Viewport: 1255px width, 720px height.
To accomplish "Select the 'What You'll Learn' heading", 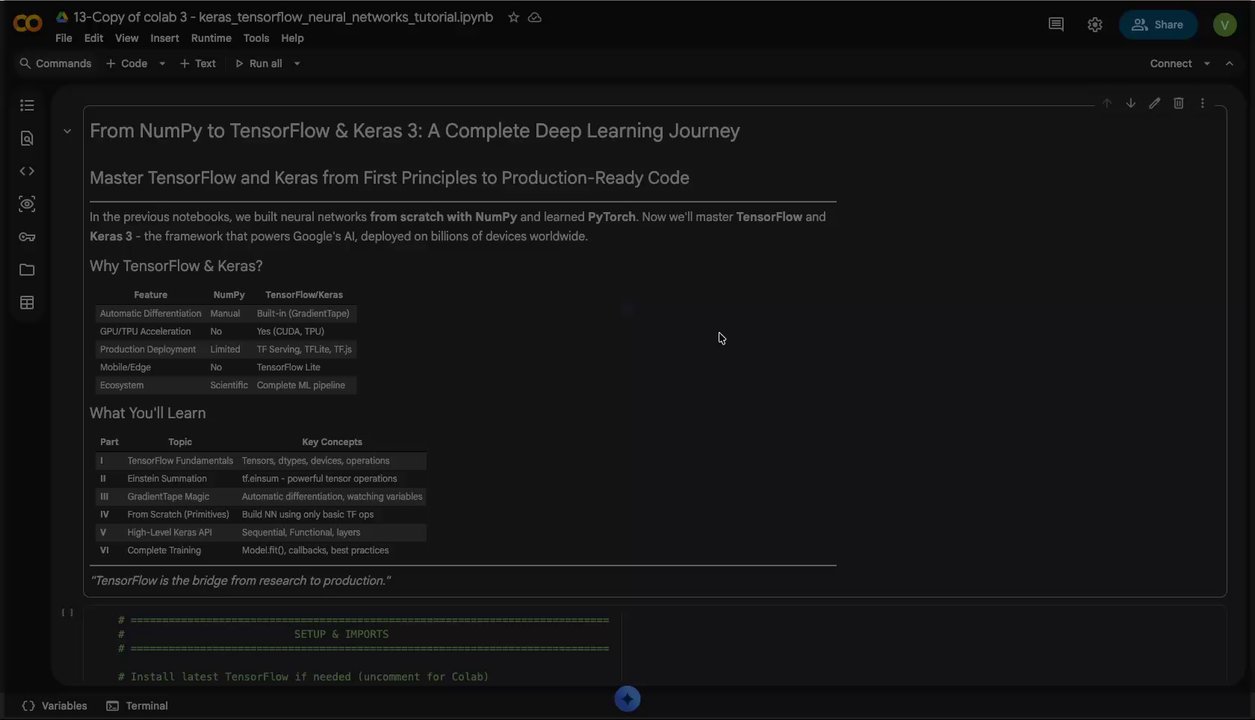I will [148, 413].
